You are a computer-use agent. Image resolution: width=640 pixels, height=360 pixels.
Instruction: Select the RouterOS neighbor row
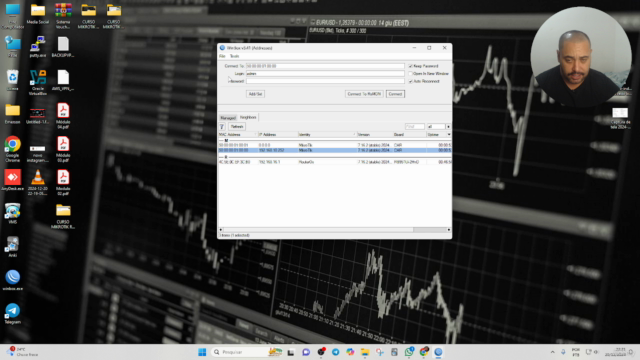(335, 162)
